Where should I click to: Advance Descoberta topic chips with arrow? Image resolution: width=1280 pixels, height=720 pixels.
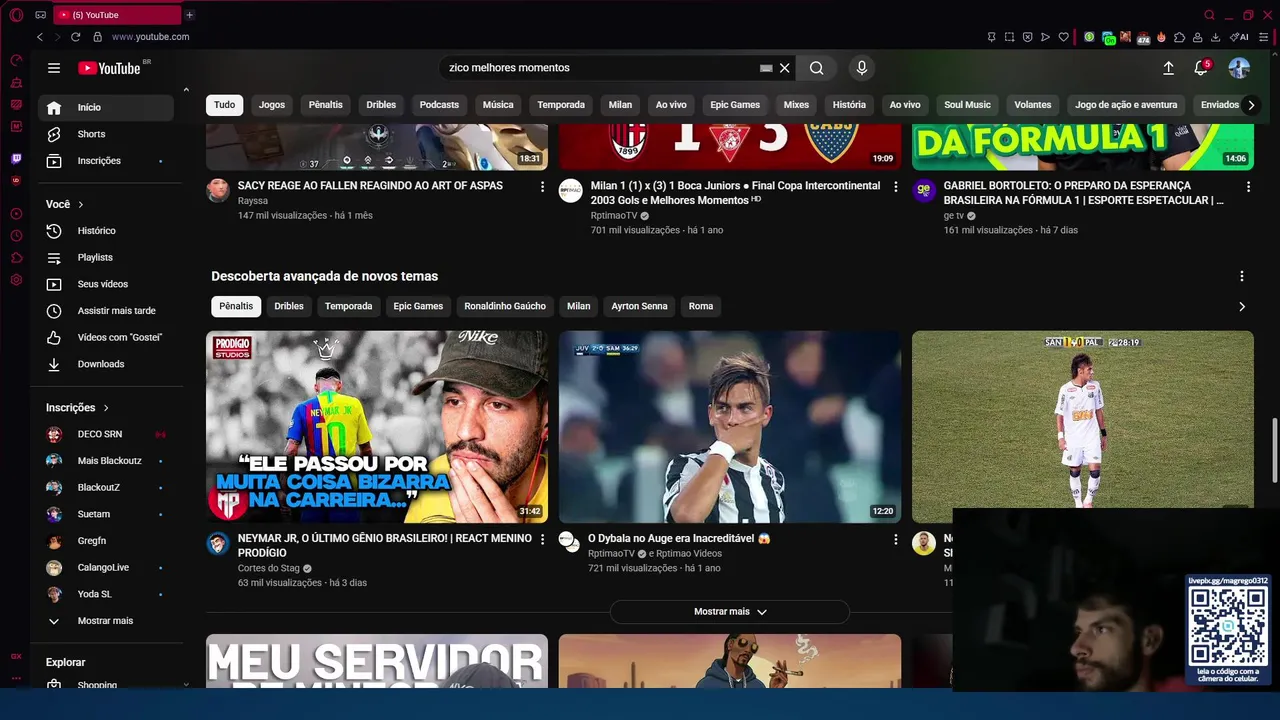click(x=1242, y=307)
